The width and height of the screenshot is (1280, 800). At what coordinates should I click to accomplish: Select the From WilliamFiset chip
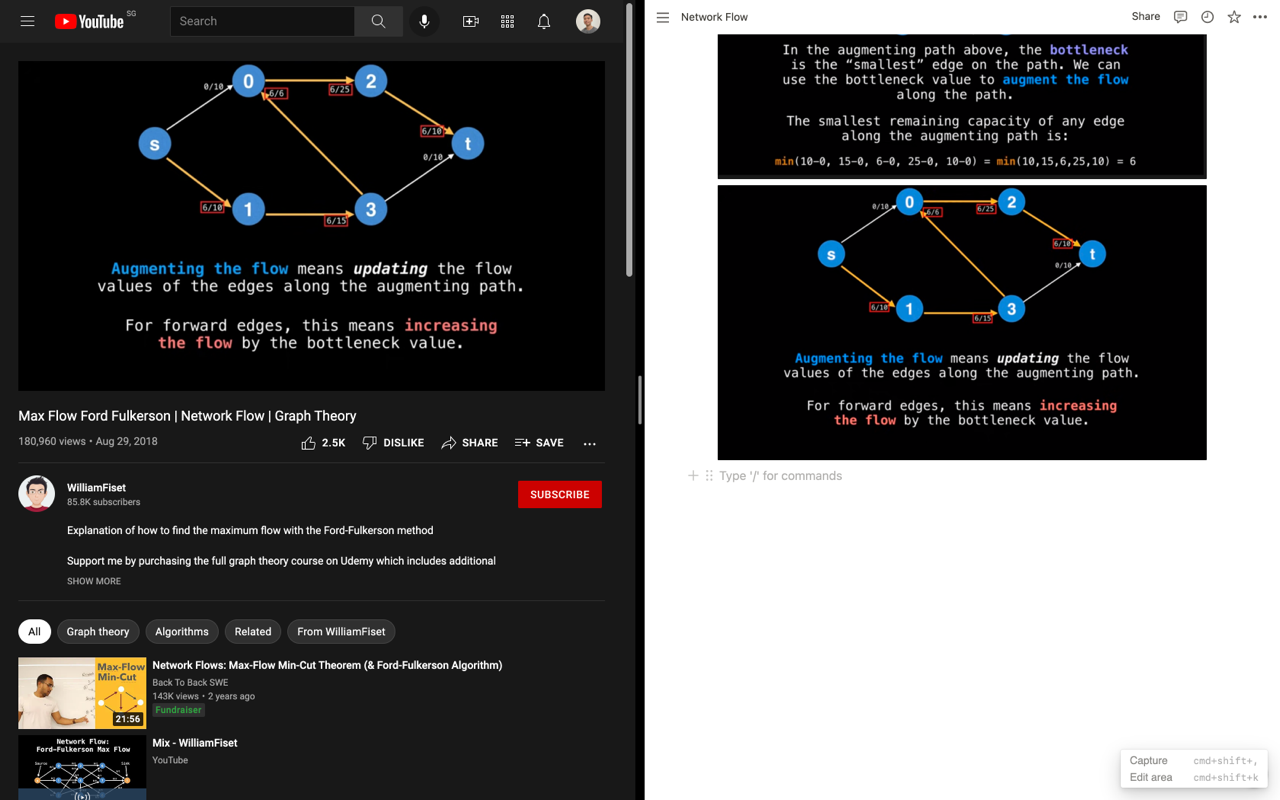pyautogui.click(x=341, y=632)
